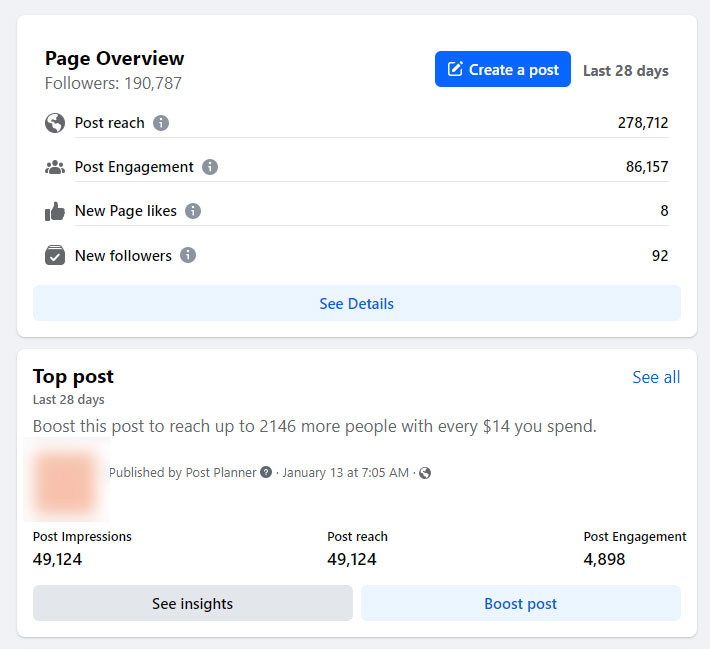Click the question mark icon after Post Planner
Image resolution: width=710 pixels, height=649 pixels.
266,472
